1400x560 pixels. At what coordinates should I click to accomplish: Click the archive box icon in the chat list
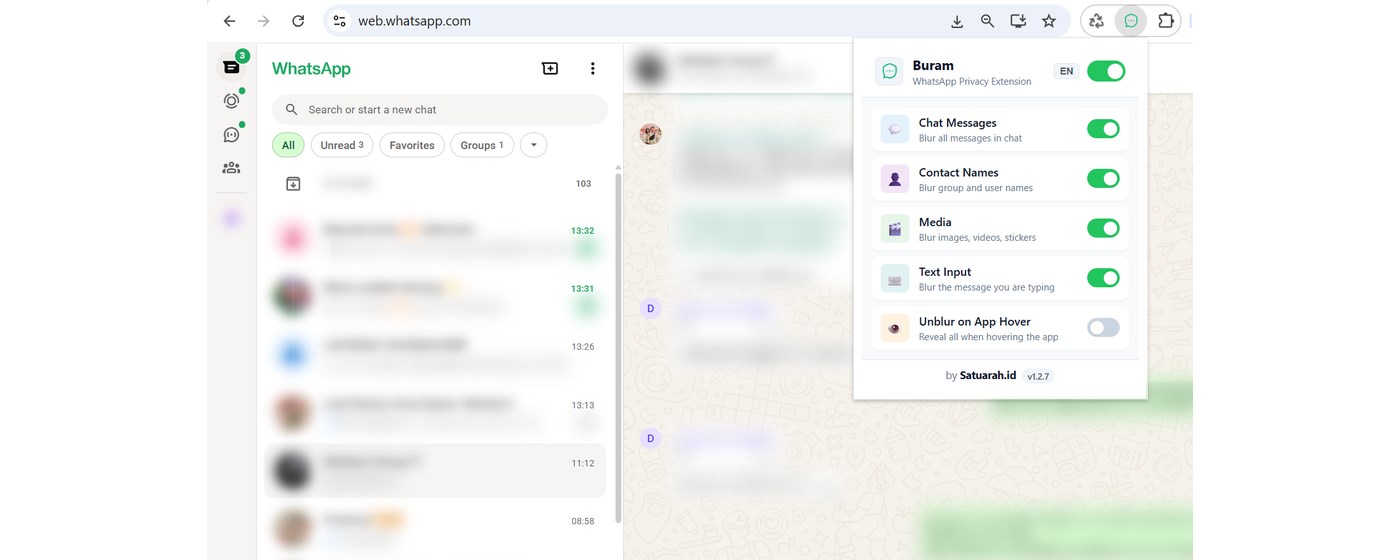pyautogui.click(x=293, y=184)
